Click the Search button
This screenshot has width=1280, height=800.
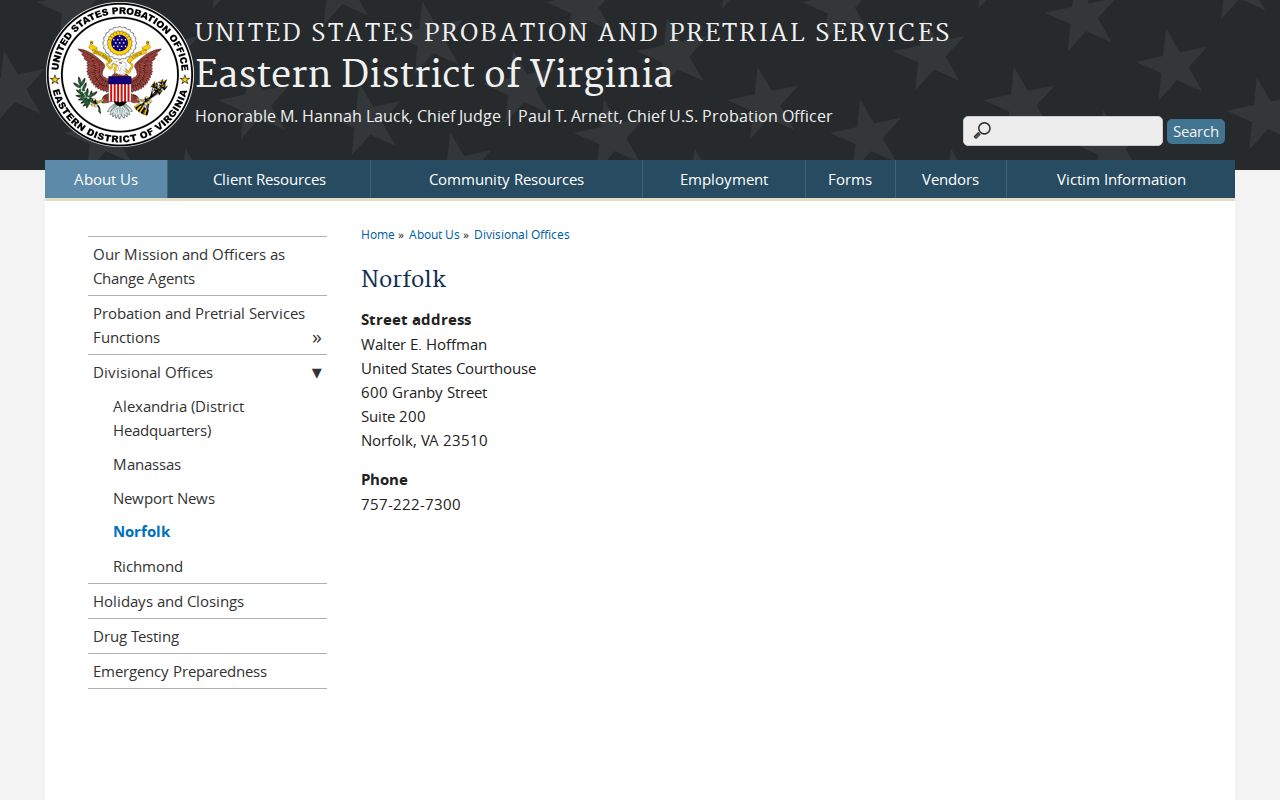tap(1195, 132)
